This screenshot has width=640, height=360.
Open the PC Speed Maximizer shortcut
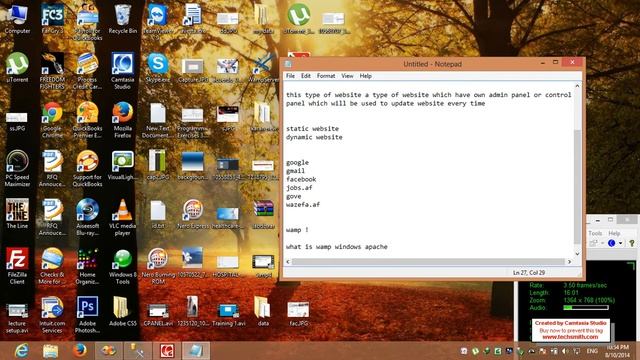(17, 168)
